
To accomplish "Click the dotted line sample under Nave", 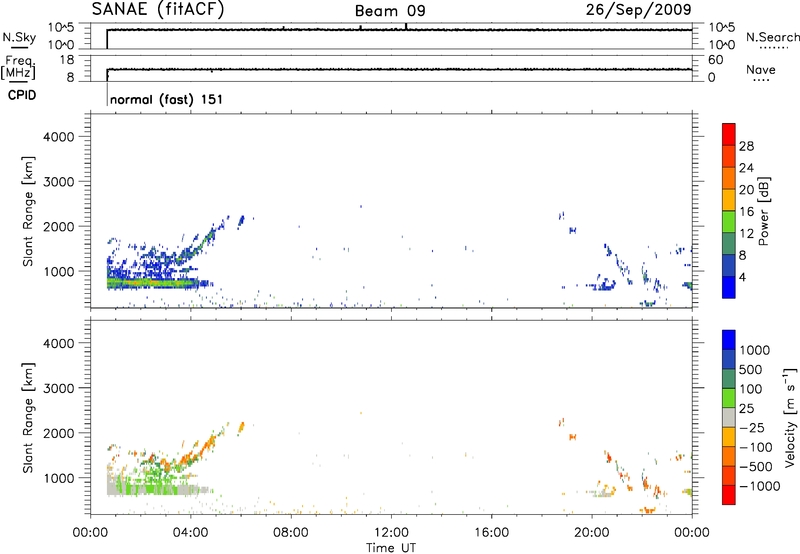I will tap(761, 81).
